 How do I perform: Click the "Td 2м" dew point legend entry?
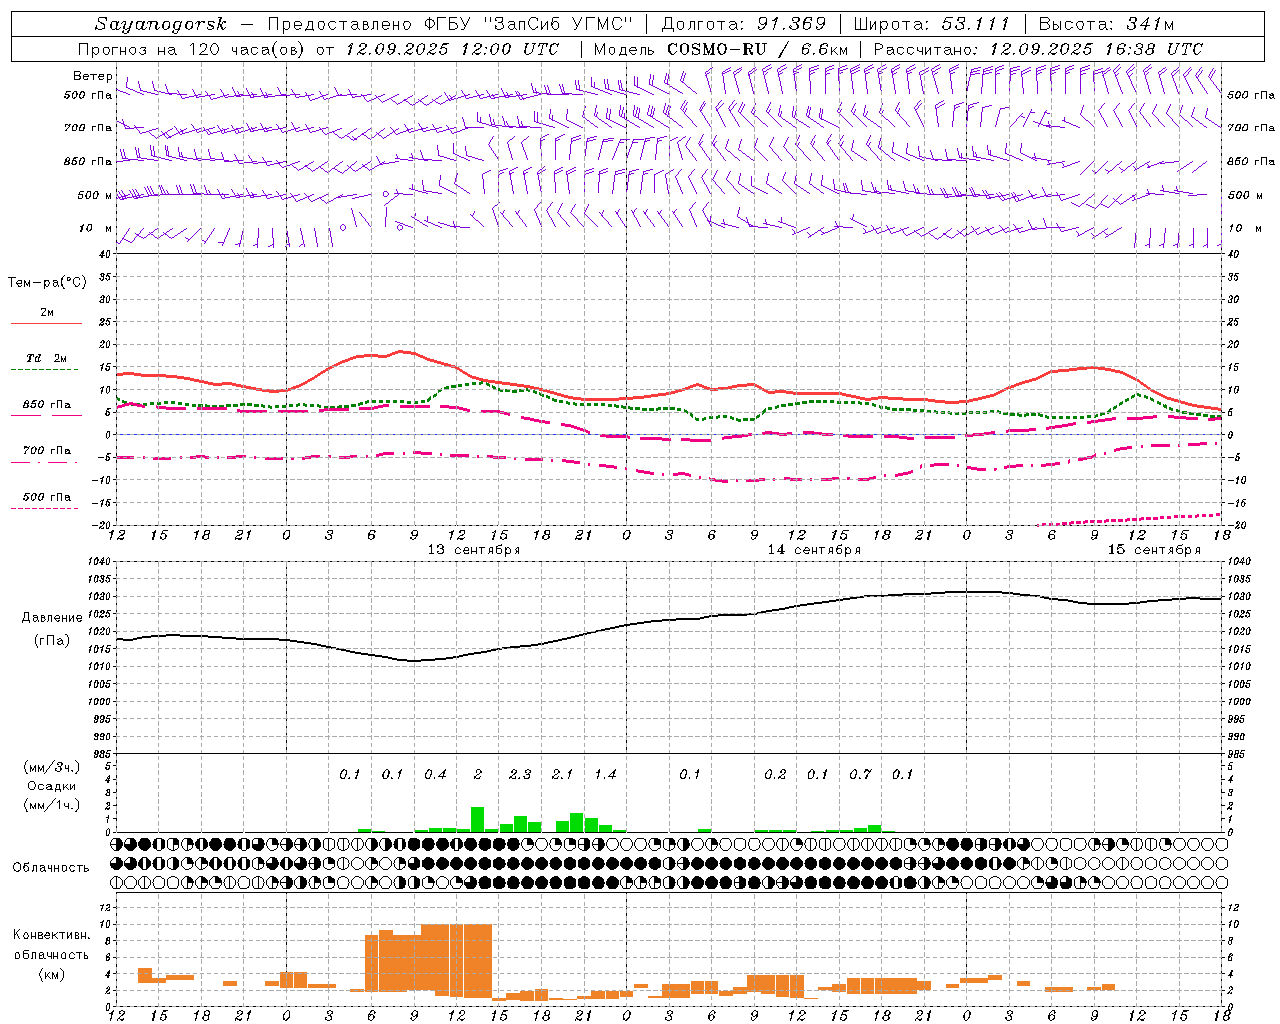(47, 358)
